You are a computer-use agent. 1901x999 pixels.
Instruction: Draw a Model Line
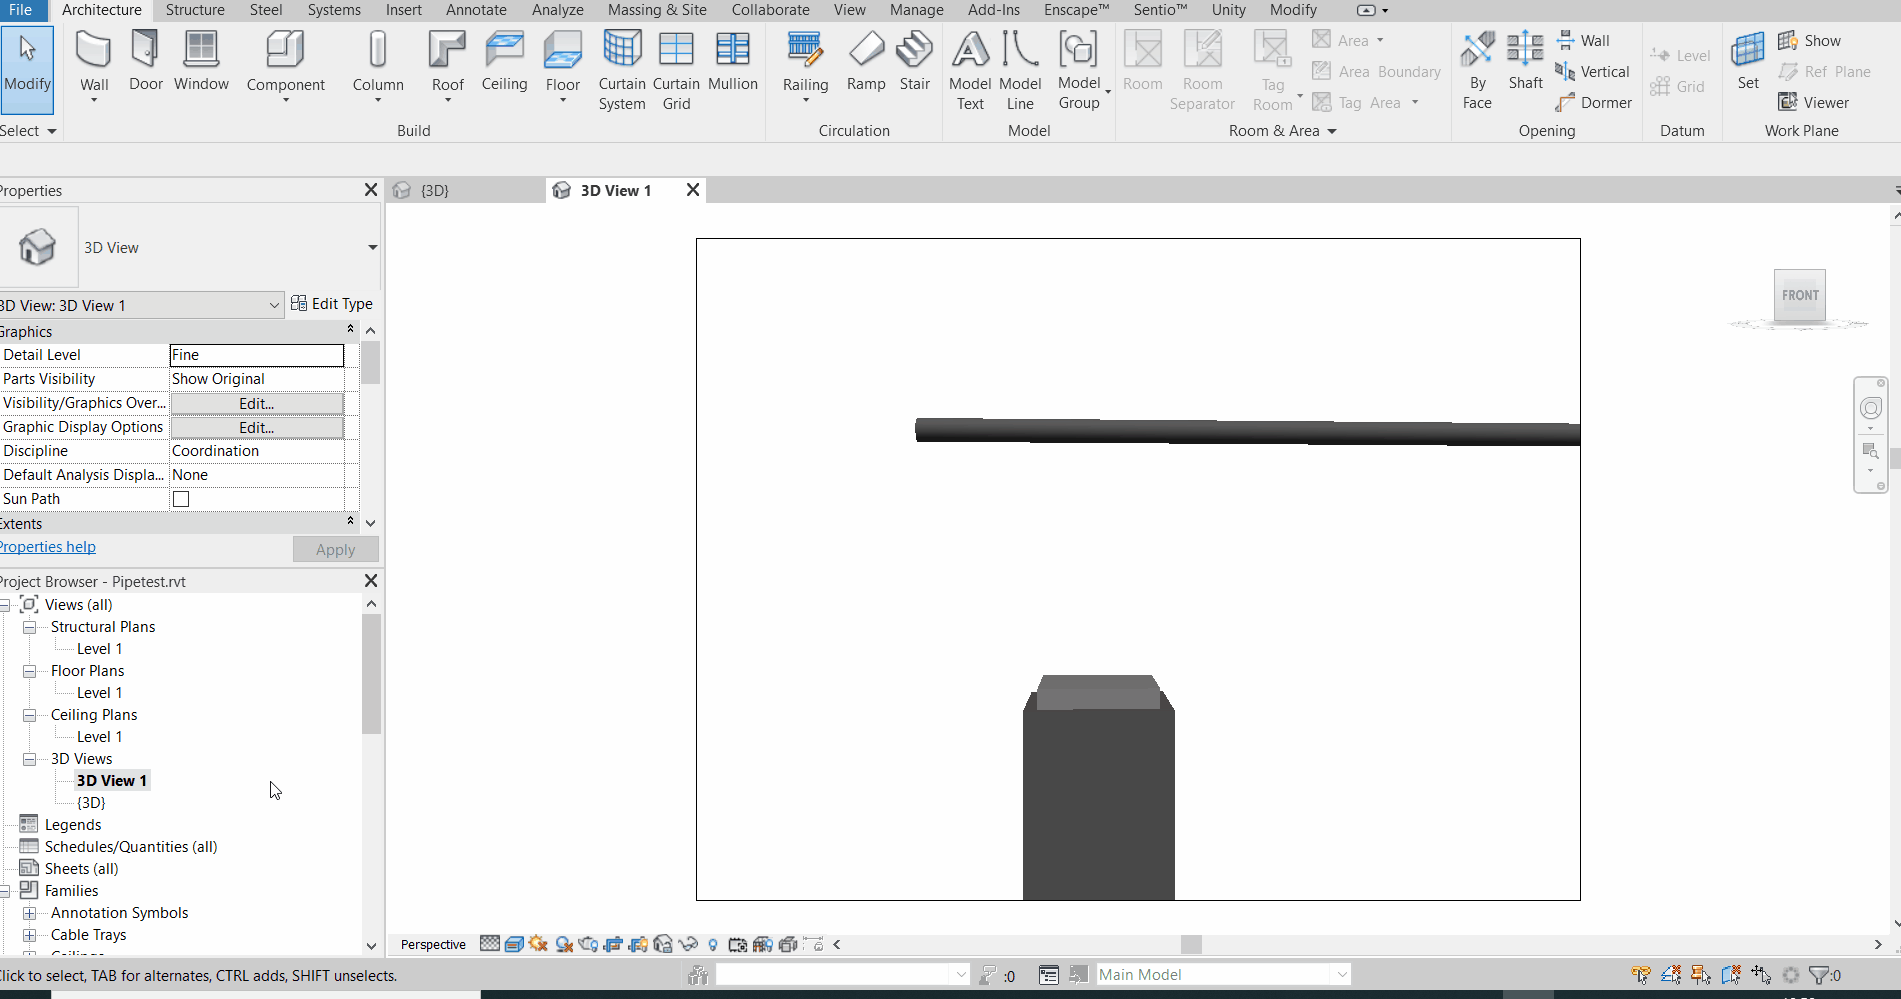point(1020,70)
